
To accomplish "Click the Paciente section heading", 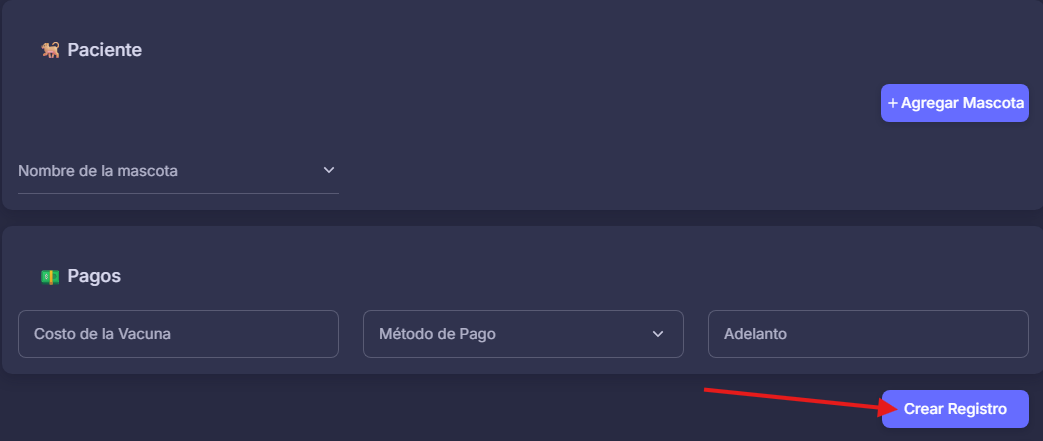I will click(x=104, y=50).
